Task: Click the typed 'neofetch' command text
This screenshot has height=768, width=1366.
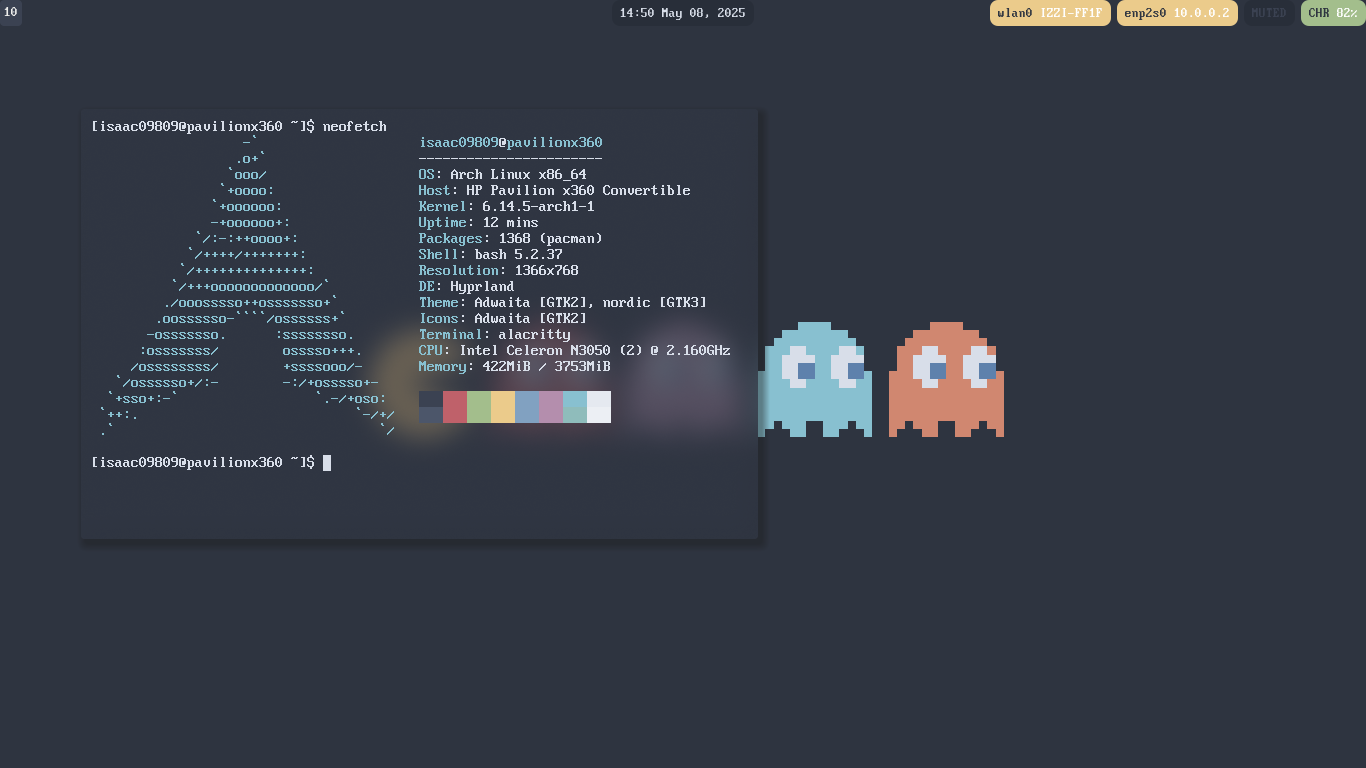Action: (x=354, y=127)
